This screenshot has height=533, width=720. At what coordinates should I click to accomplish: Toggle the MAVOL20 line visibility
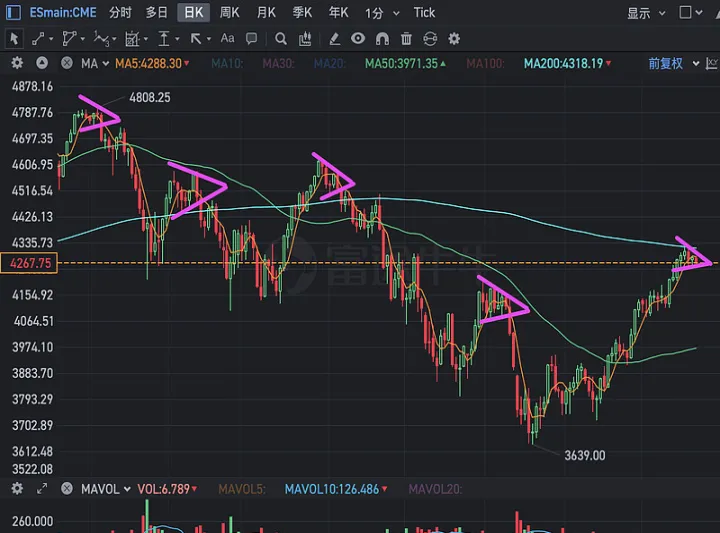coord(435,489)
